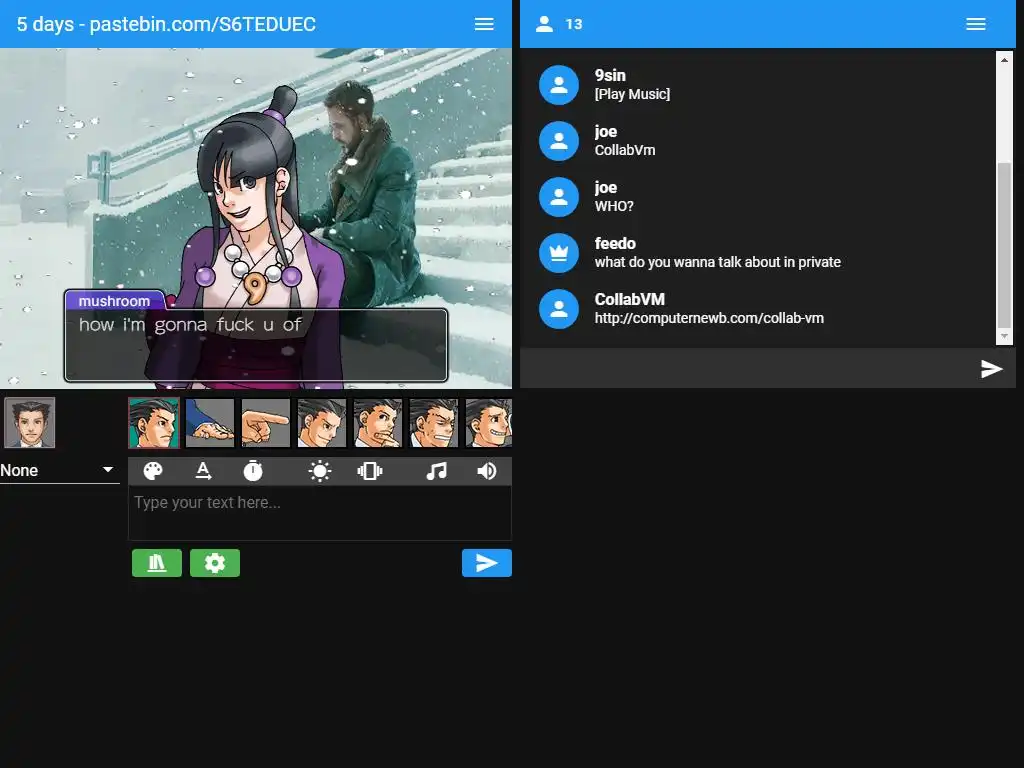This screenshot has width=1024, height=768.
Task: Show the user list with 13 users
Action: pos(545,24)
